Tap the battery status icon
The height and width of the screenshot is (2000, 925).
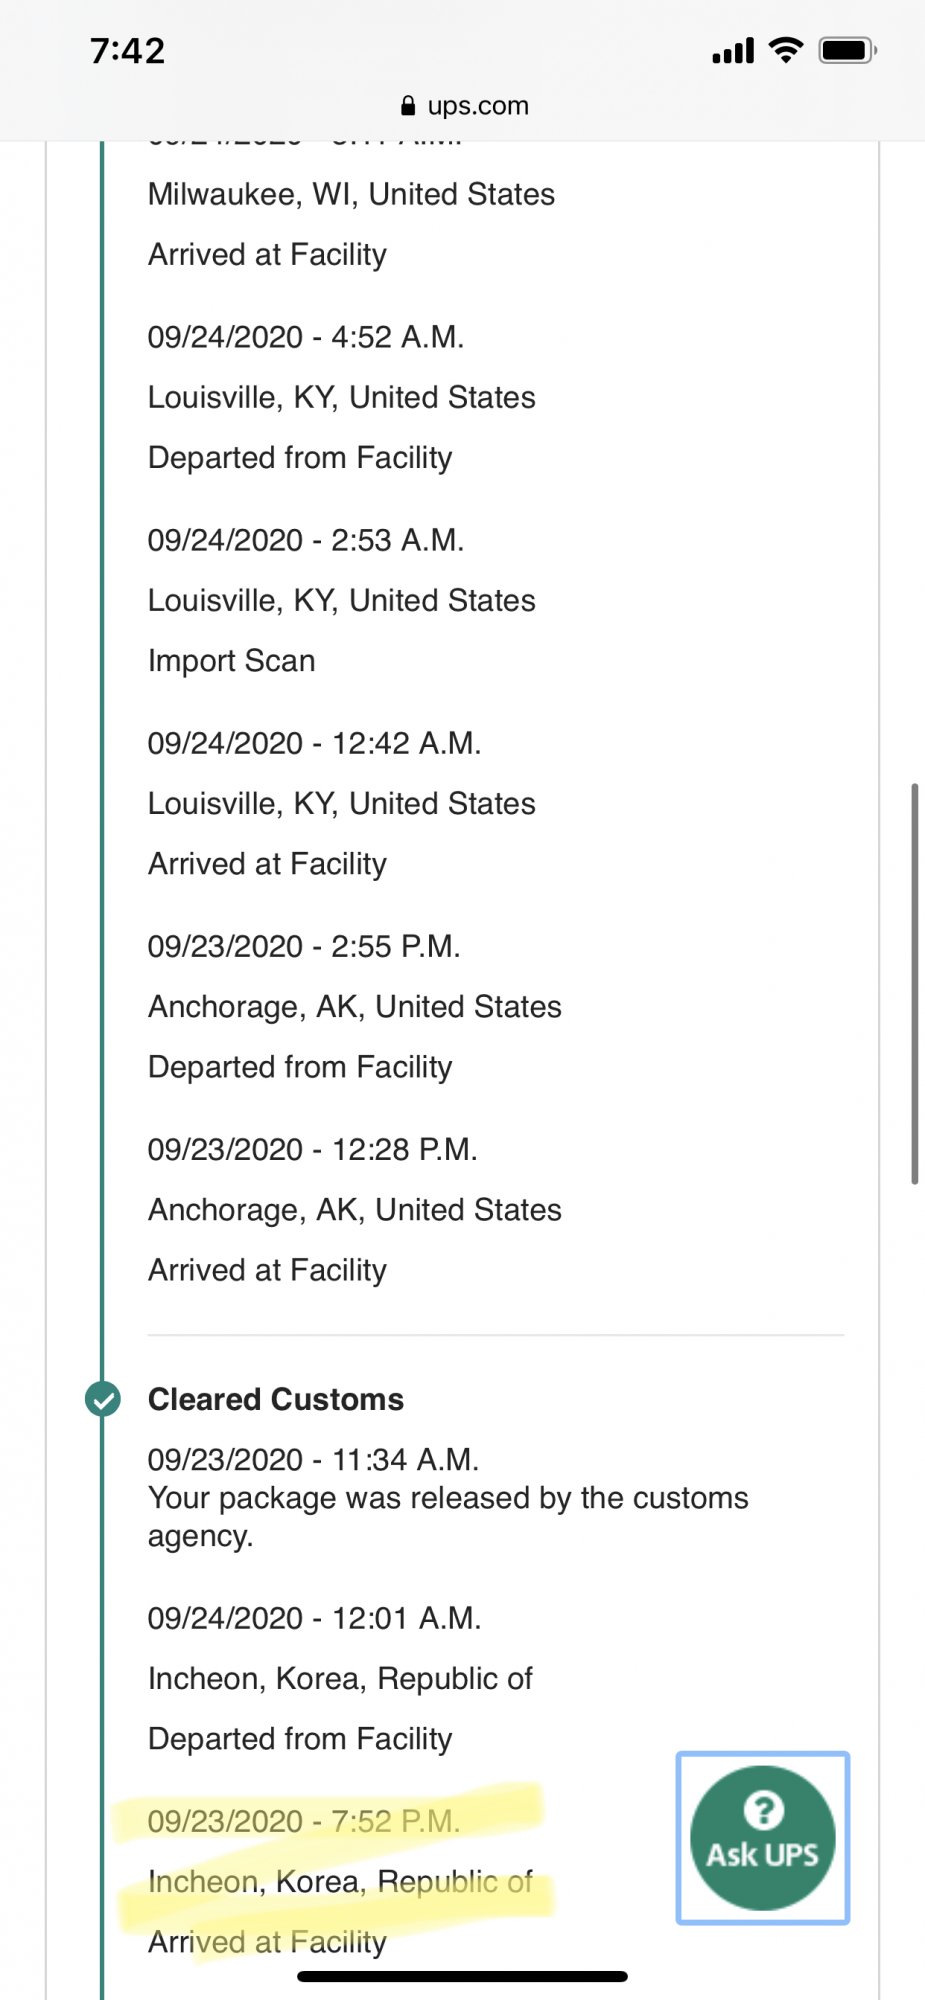point(847,50)
